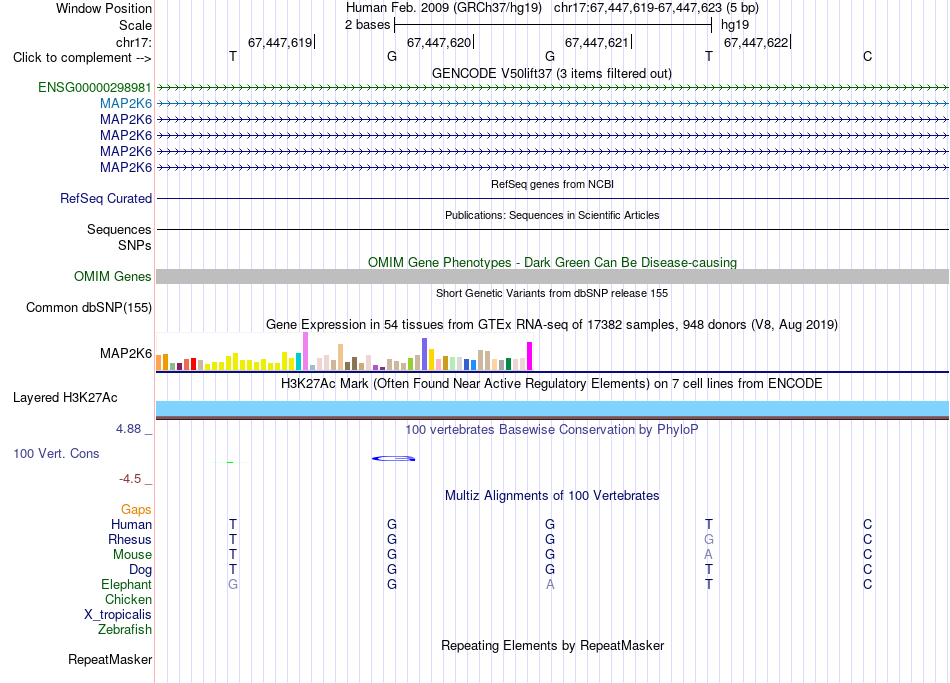Click the Sequences track label
The image size is (950, 683).
click(119, 230)
